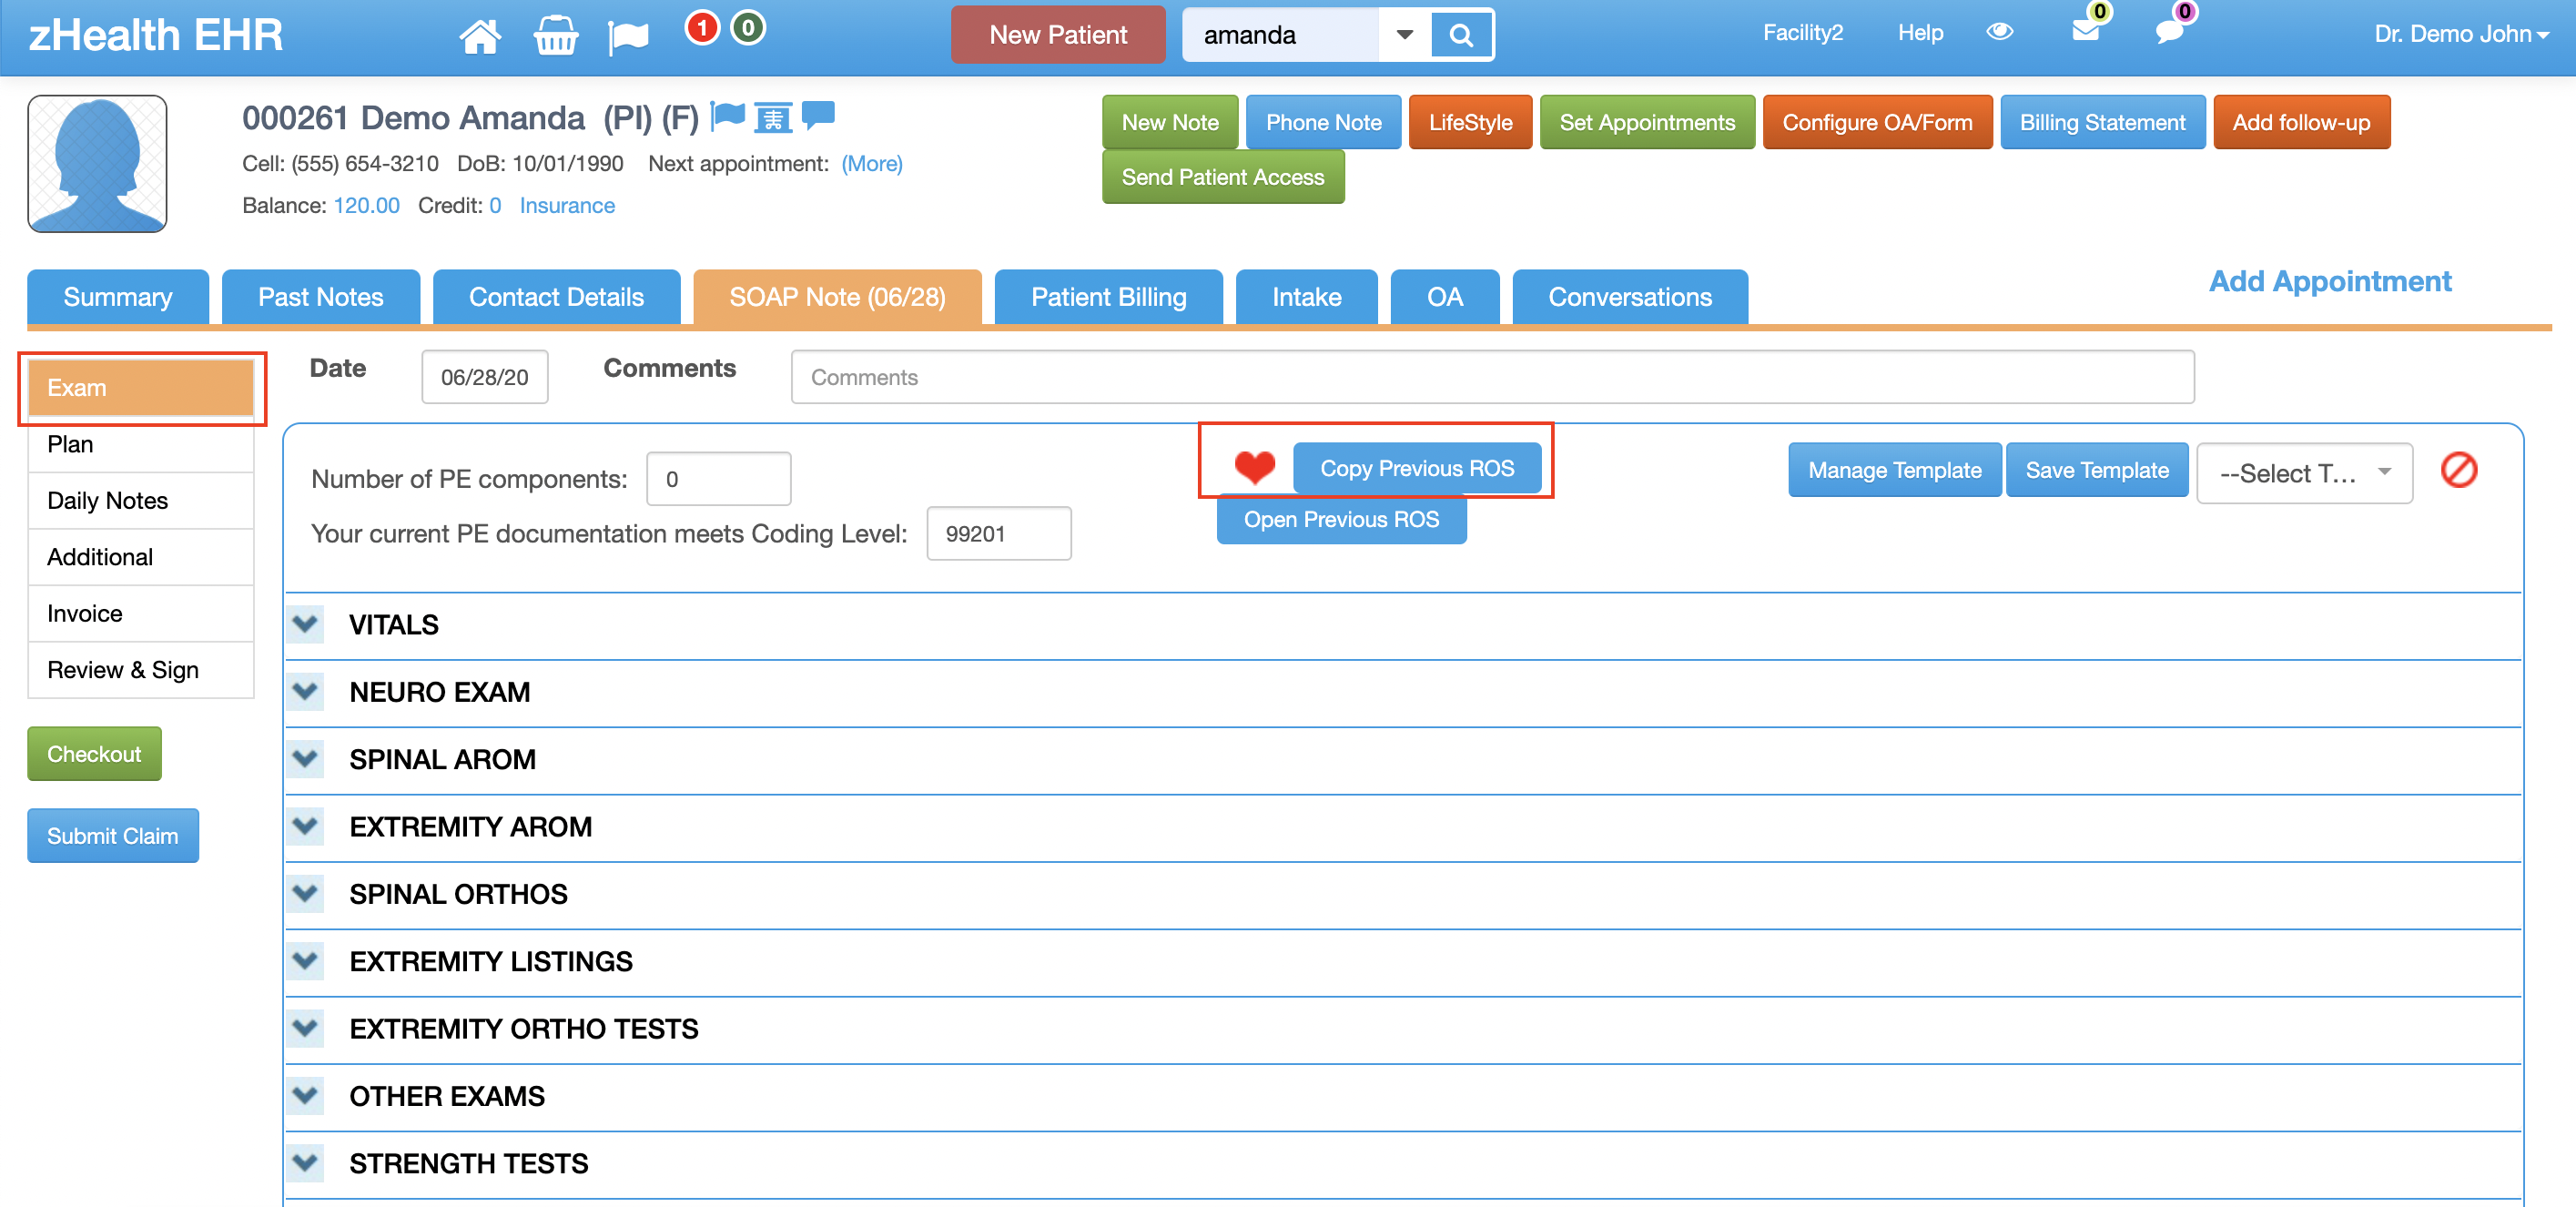
Task: Expand the EXTREMITY LISTINGS section
Action: [305, 961]
